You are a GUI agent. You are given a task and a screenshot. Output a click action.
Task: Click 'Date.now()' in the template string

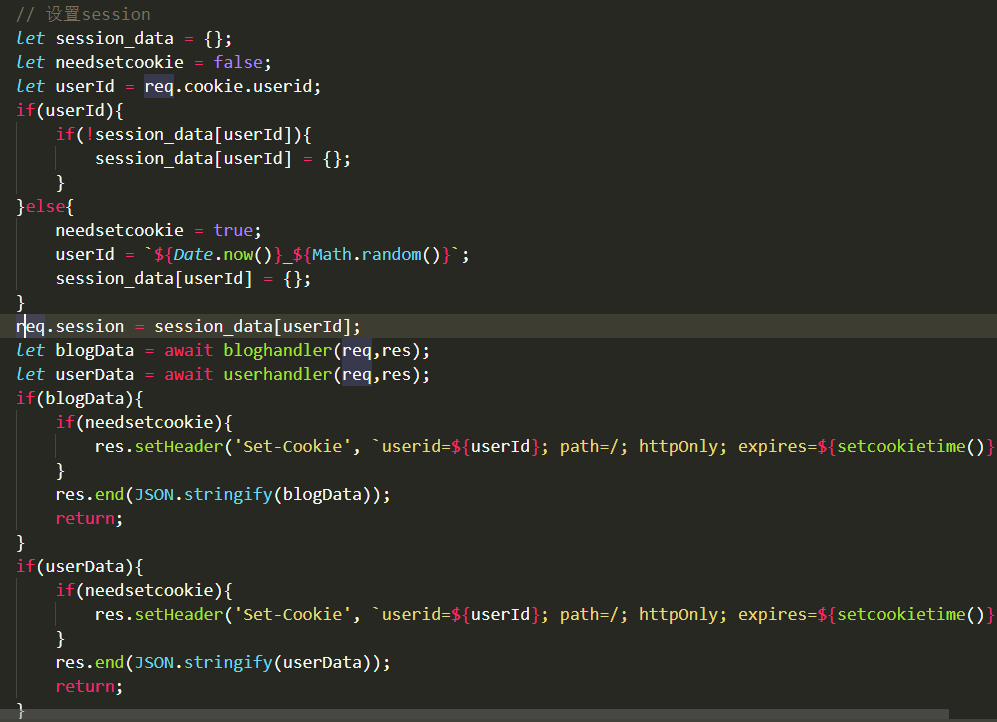[x=223, y=254]
